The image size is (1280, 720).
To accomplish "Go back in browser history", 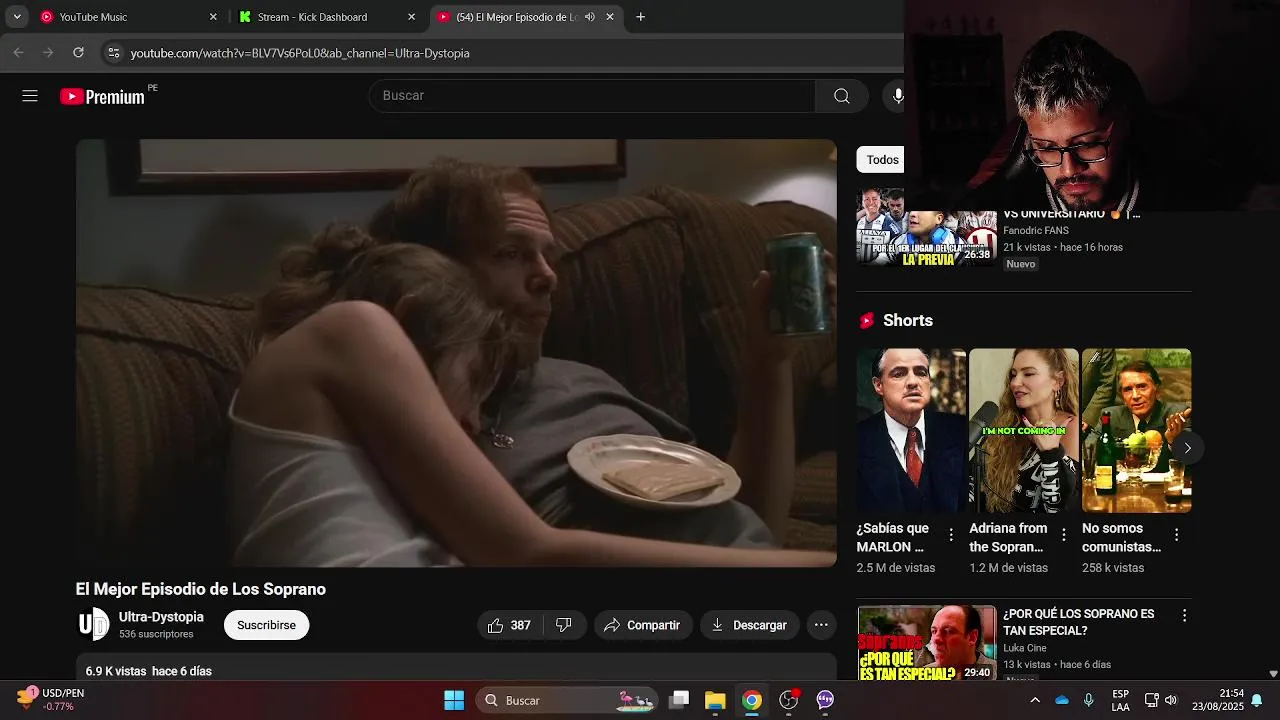I will point(19,53).
